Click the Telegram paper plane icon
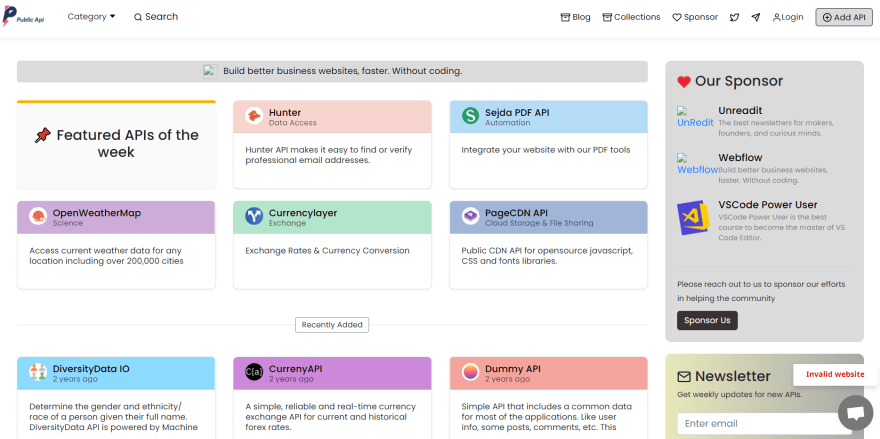Screen dimensions: 880x439 coord(755,17)
